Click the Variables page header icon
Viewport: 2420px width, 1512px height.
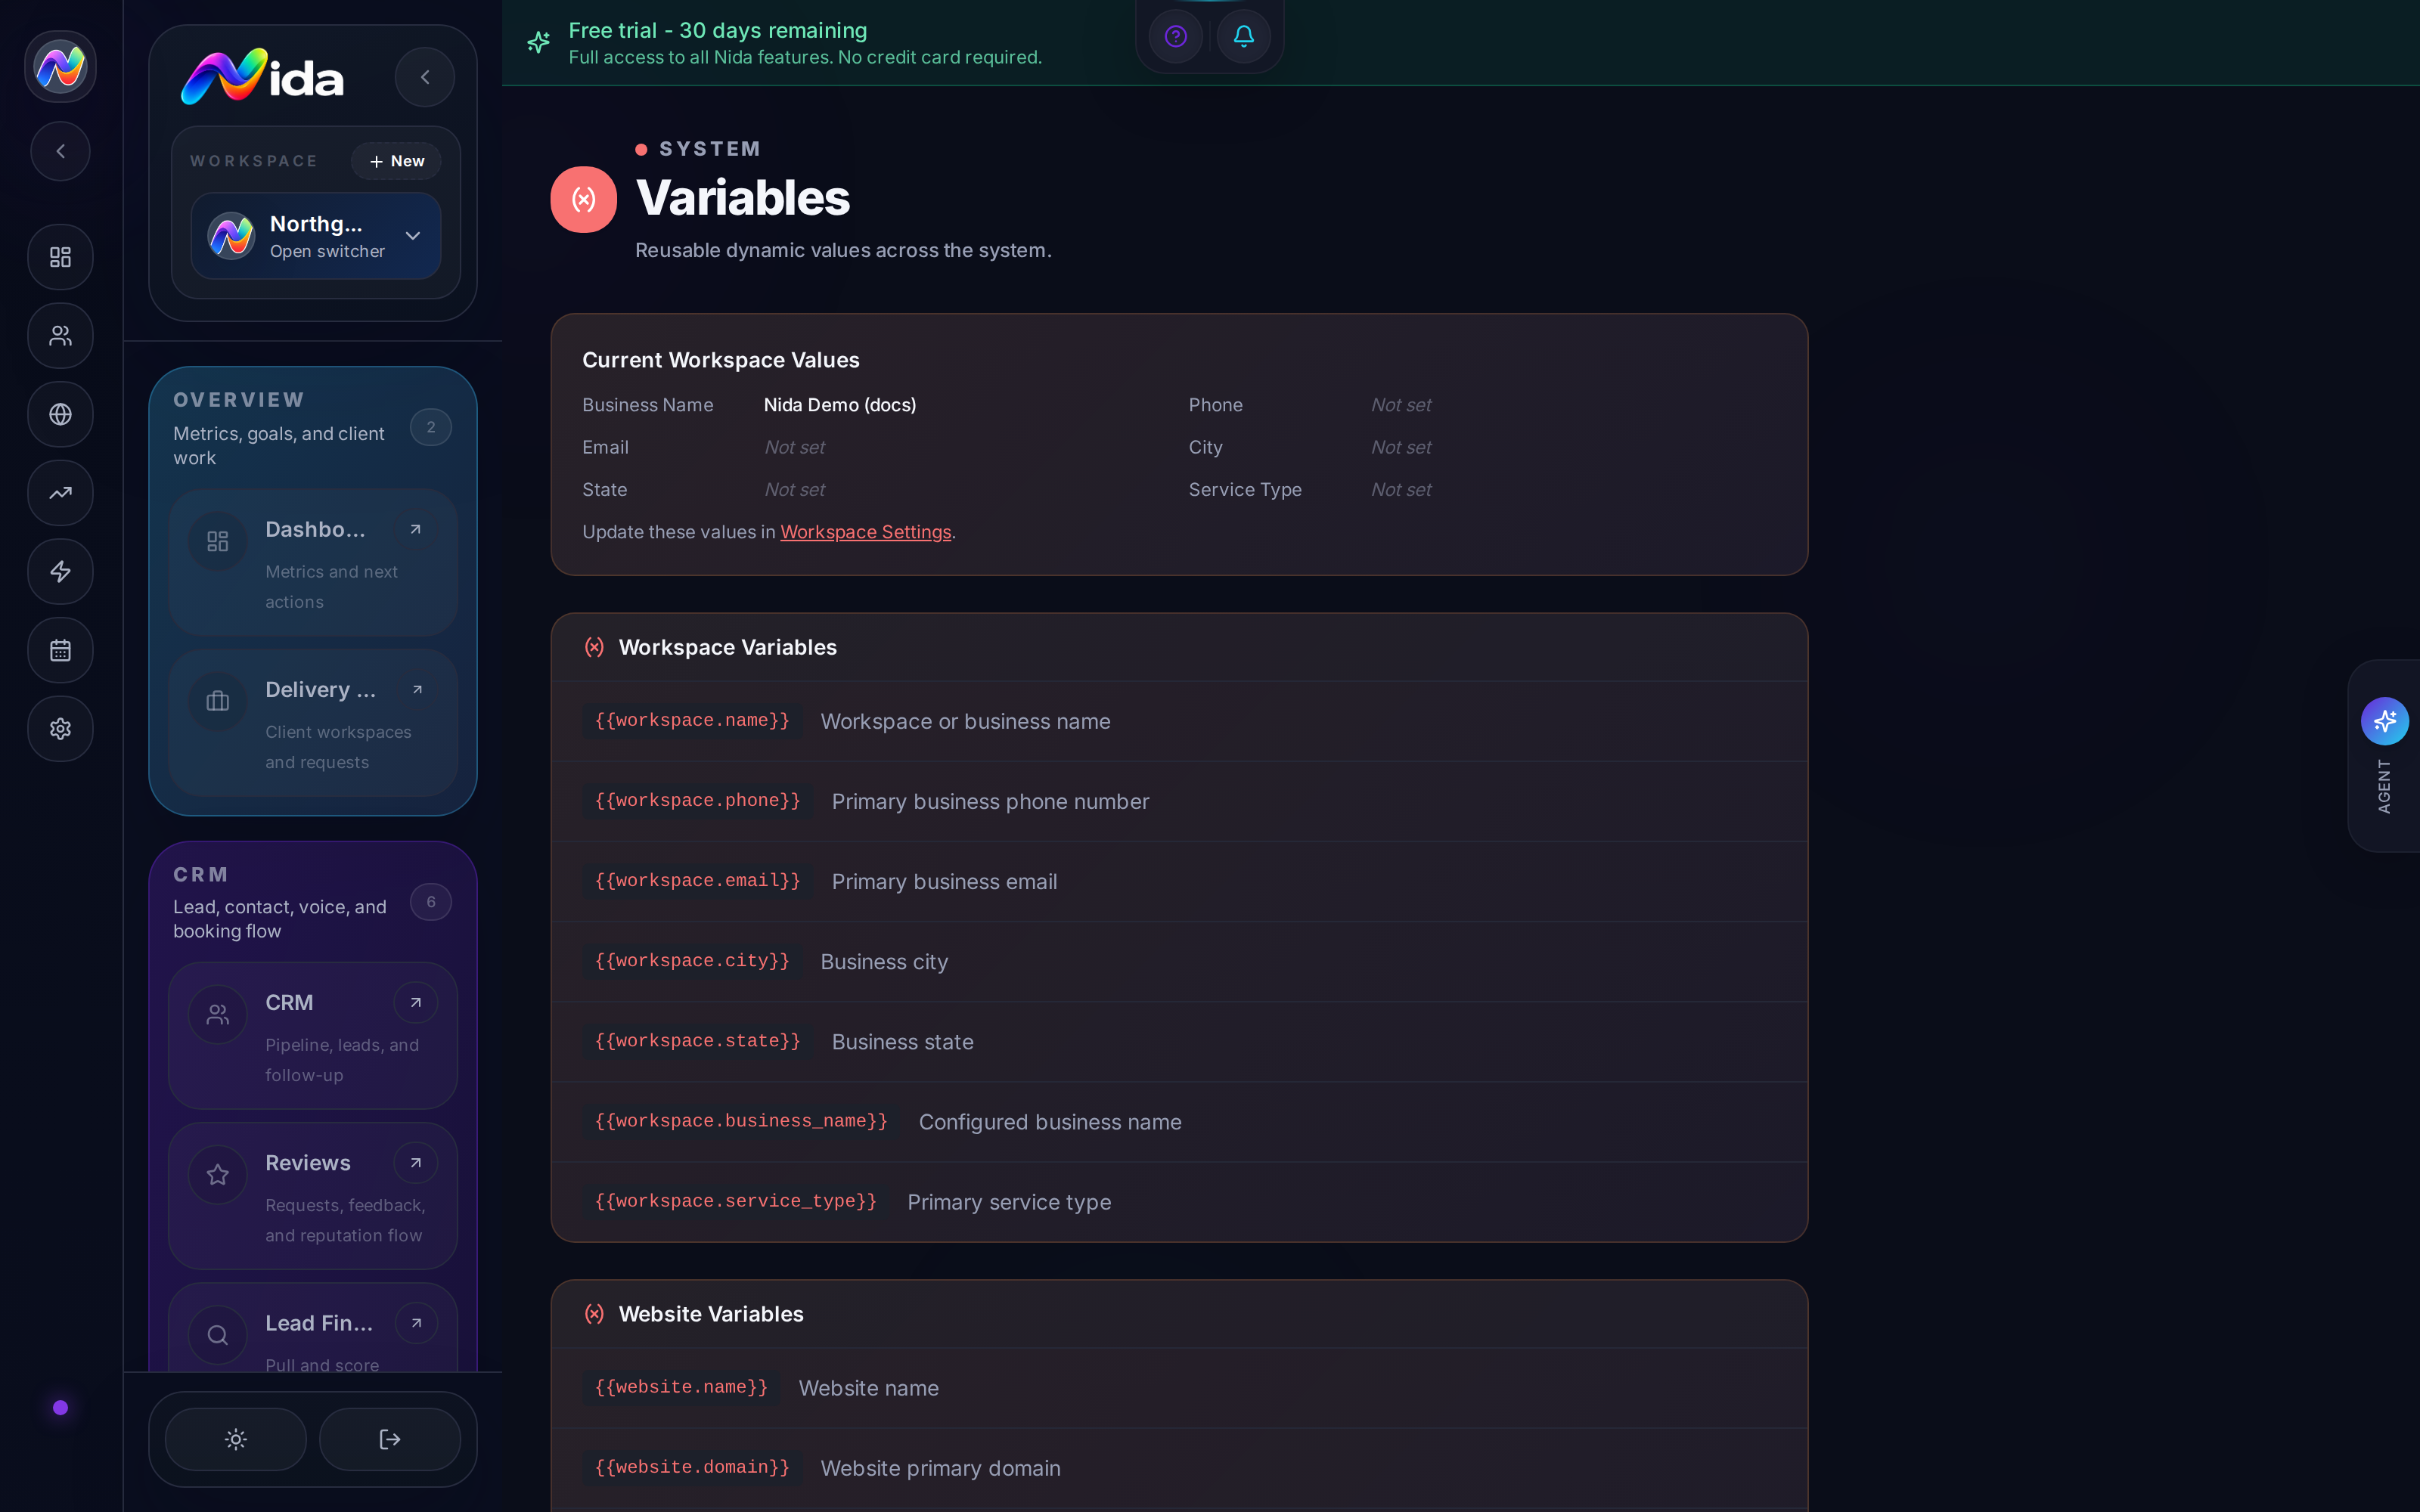tap(584, 200)
